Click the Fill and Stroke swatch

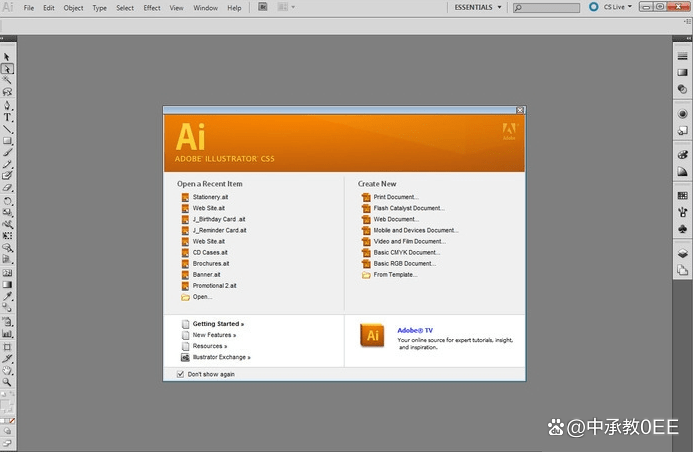pyautogui.click(x=7, y=406)
